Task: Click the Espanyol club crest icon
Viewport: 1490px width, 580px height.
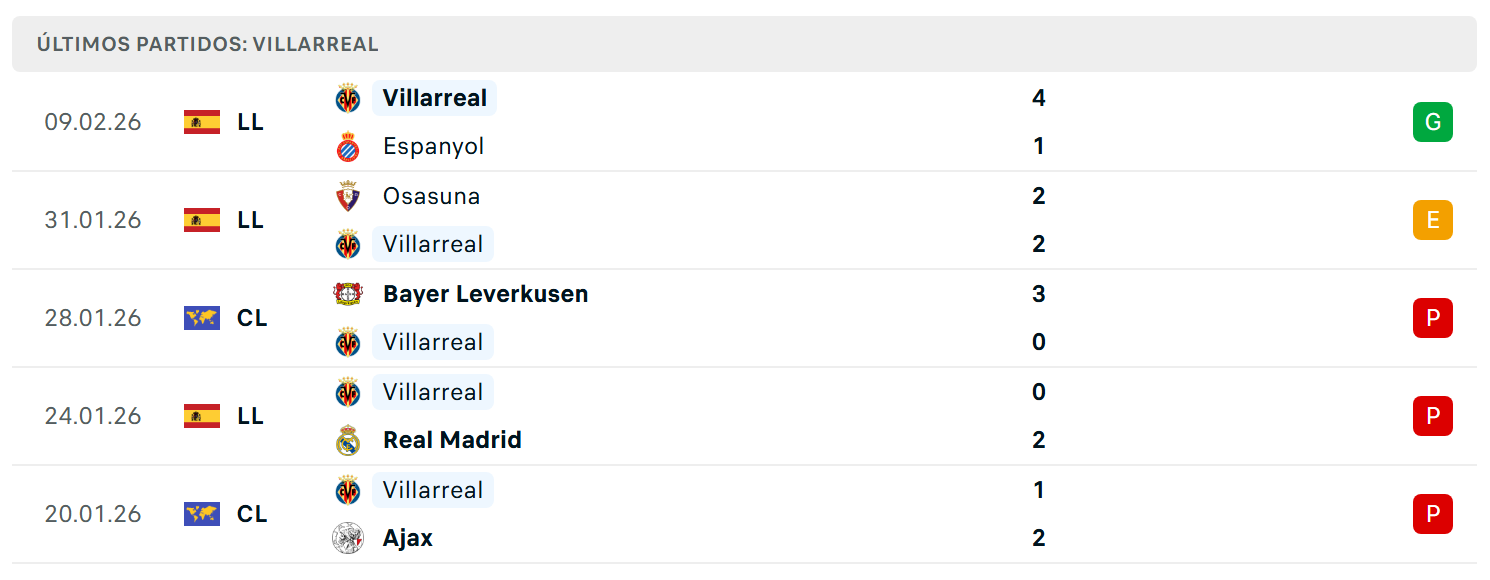Action: click(348, 147)
